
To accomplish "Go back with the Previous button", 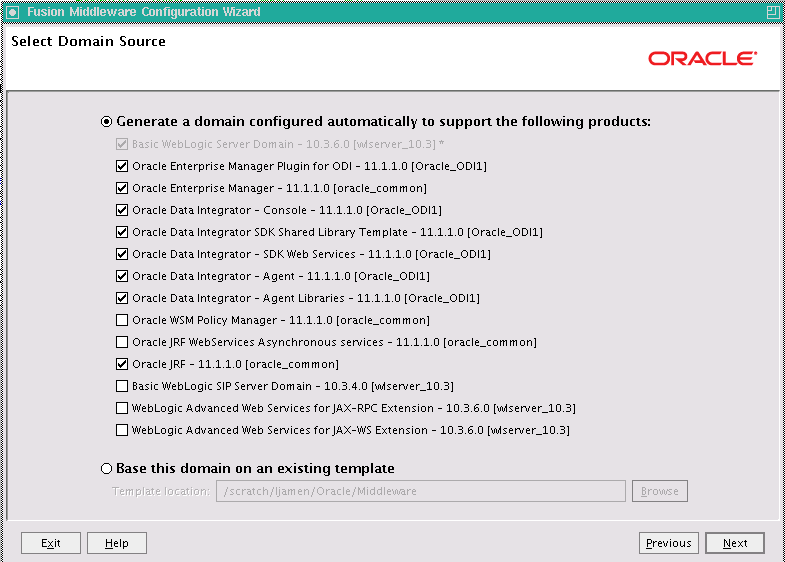I will 668,543.
